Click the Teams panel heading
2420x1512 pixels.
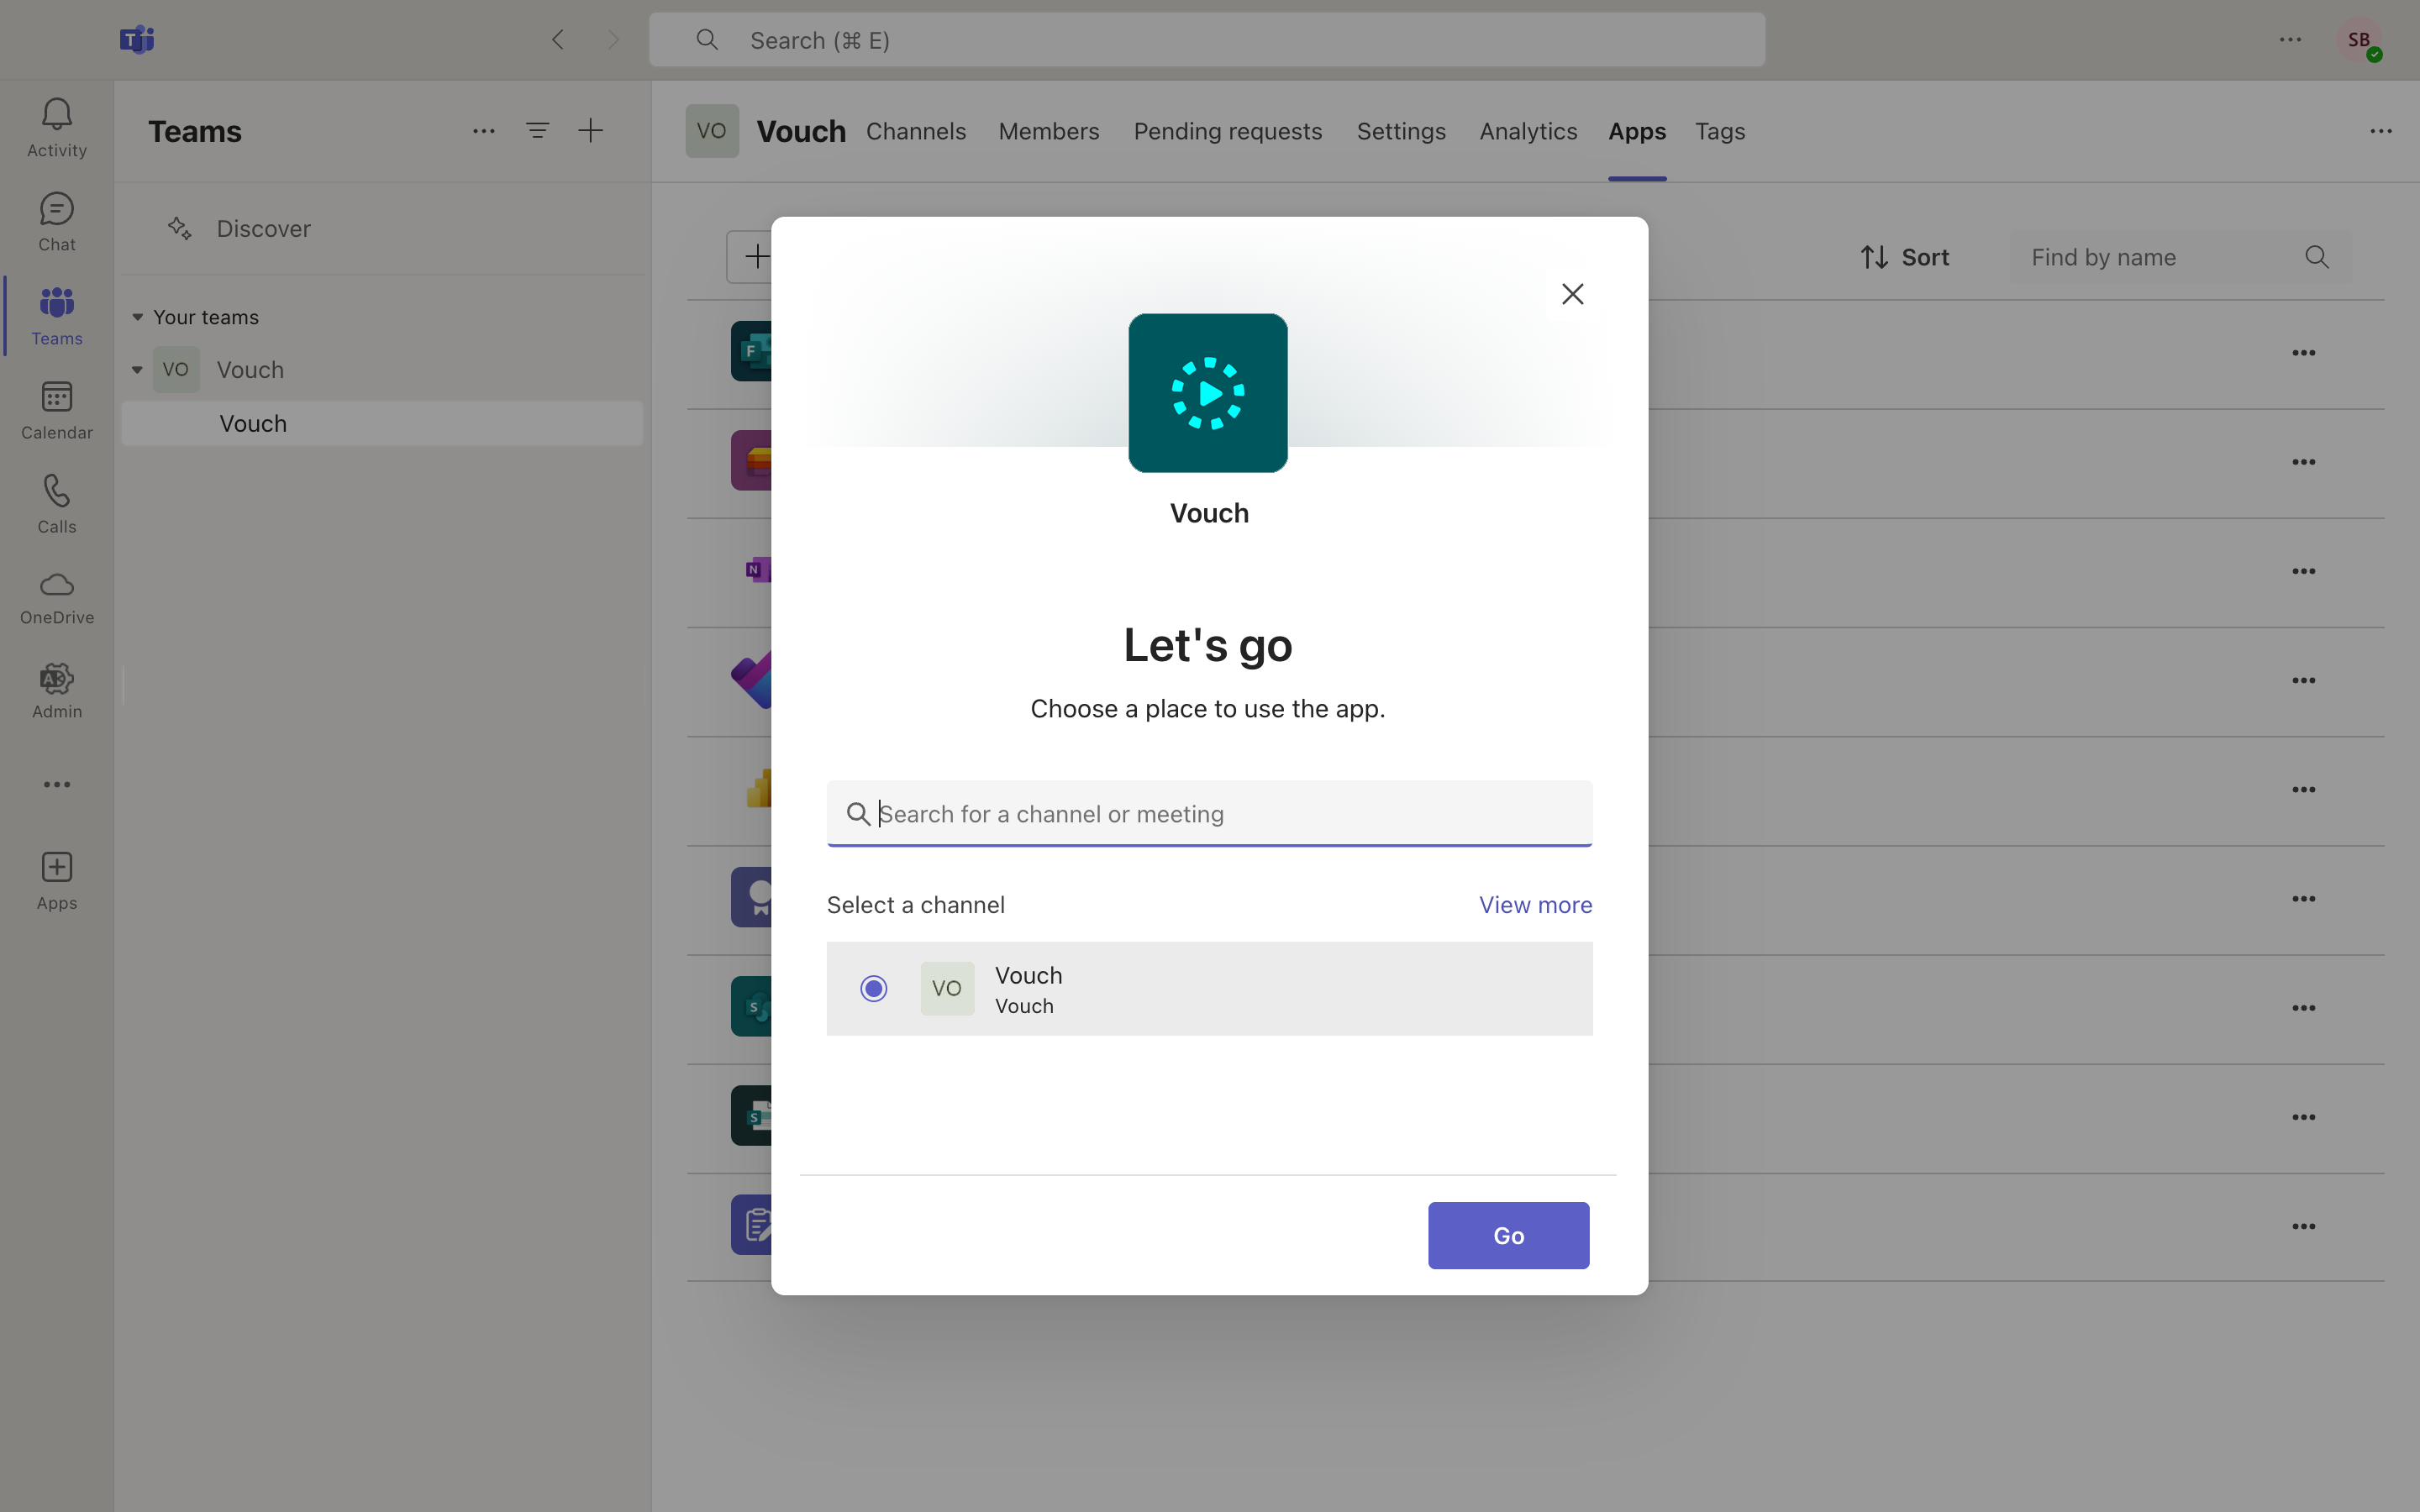[x=195, y=131]
